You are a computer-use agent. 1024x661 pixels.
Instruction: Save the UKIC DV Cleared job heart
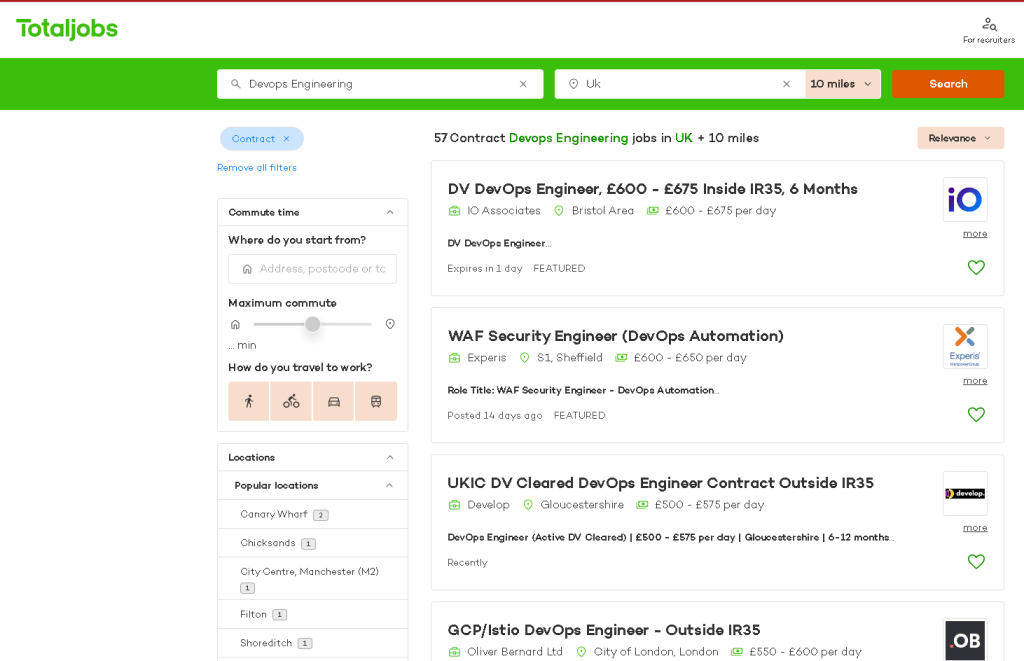976,562
